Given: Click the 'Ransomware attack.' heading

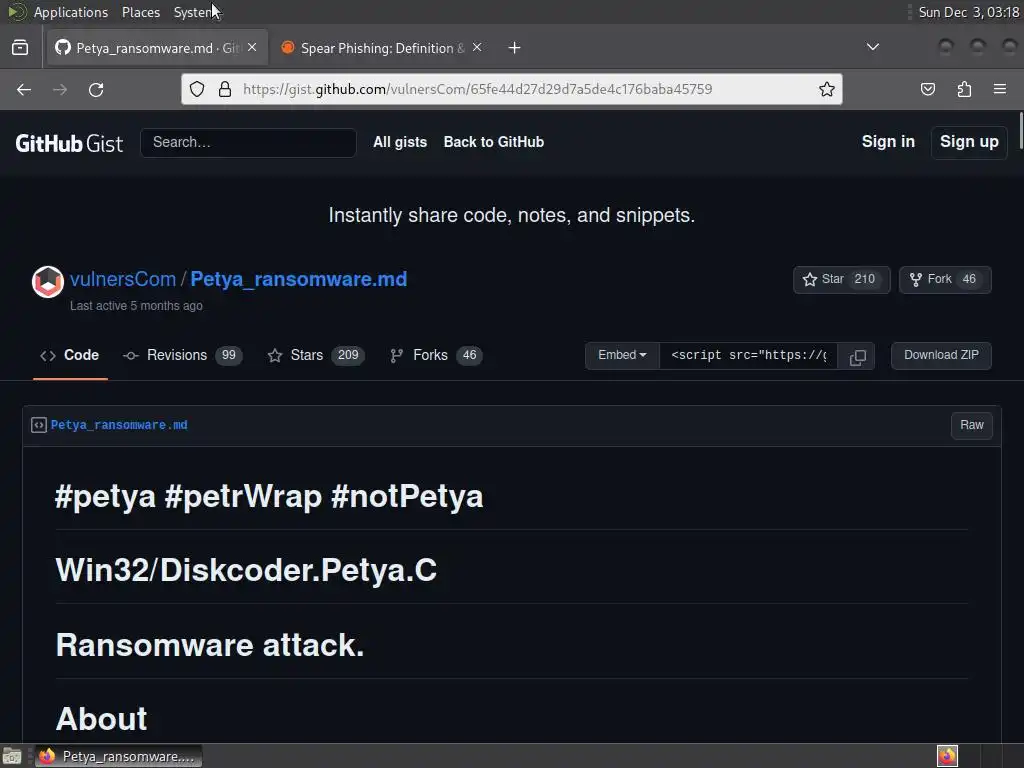Looking at the screenshot, I should click(210, 645).
